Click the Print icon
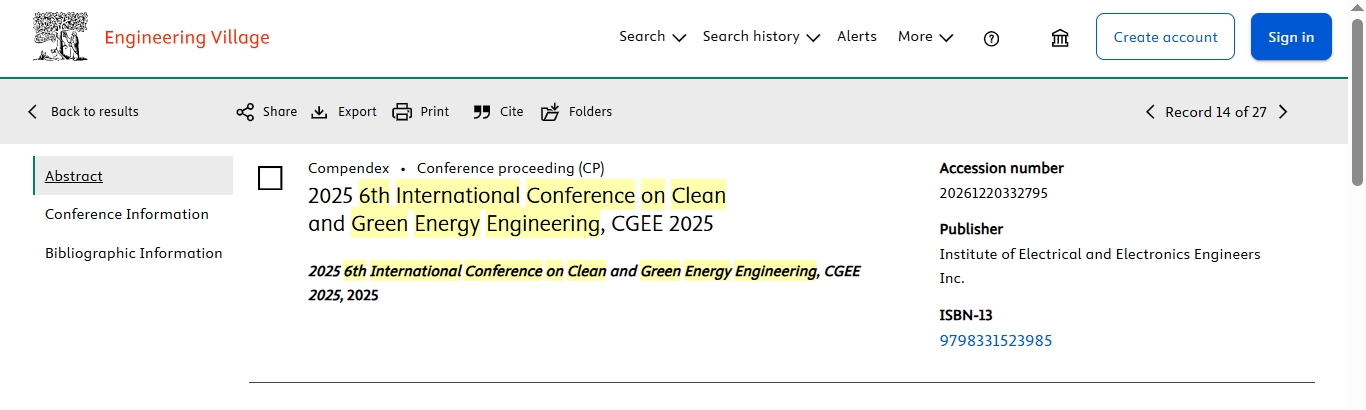This screenshot has height=410, width=1366. coord(402,112)
